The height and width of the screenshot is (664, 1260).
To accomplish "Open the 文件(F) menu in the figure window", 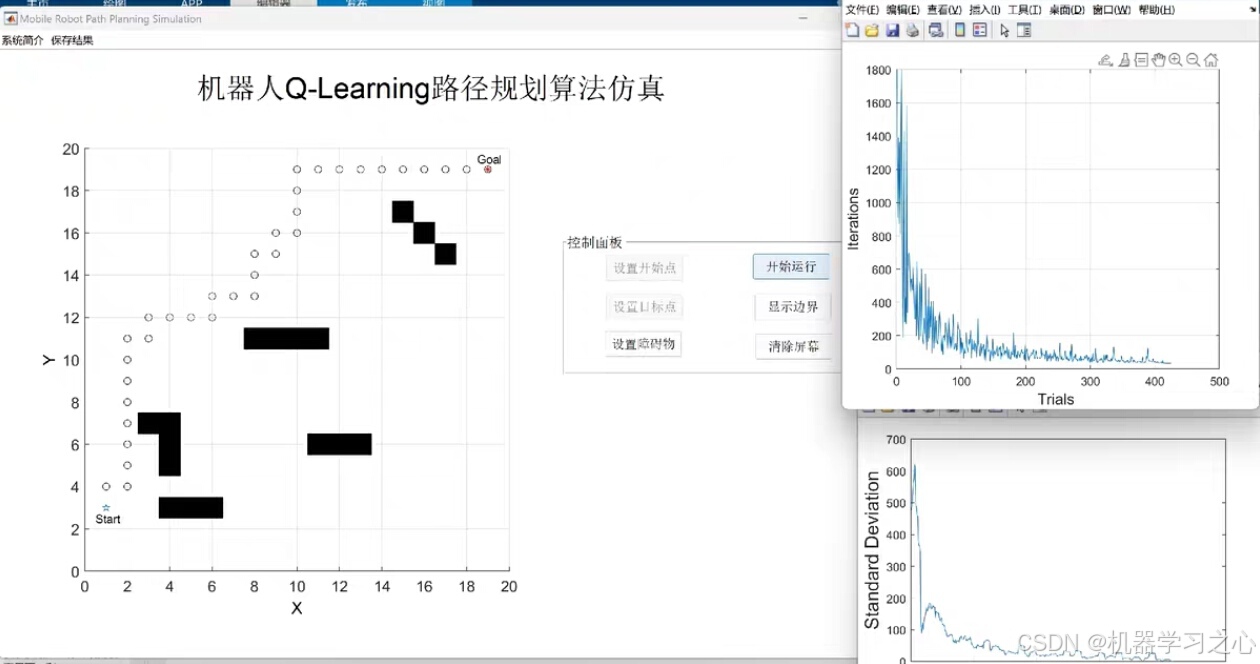I will pos(862,10).
